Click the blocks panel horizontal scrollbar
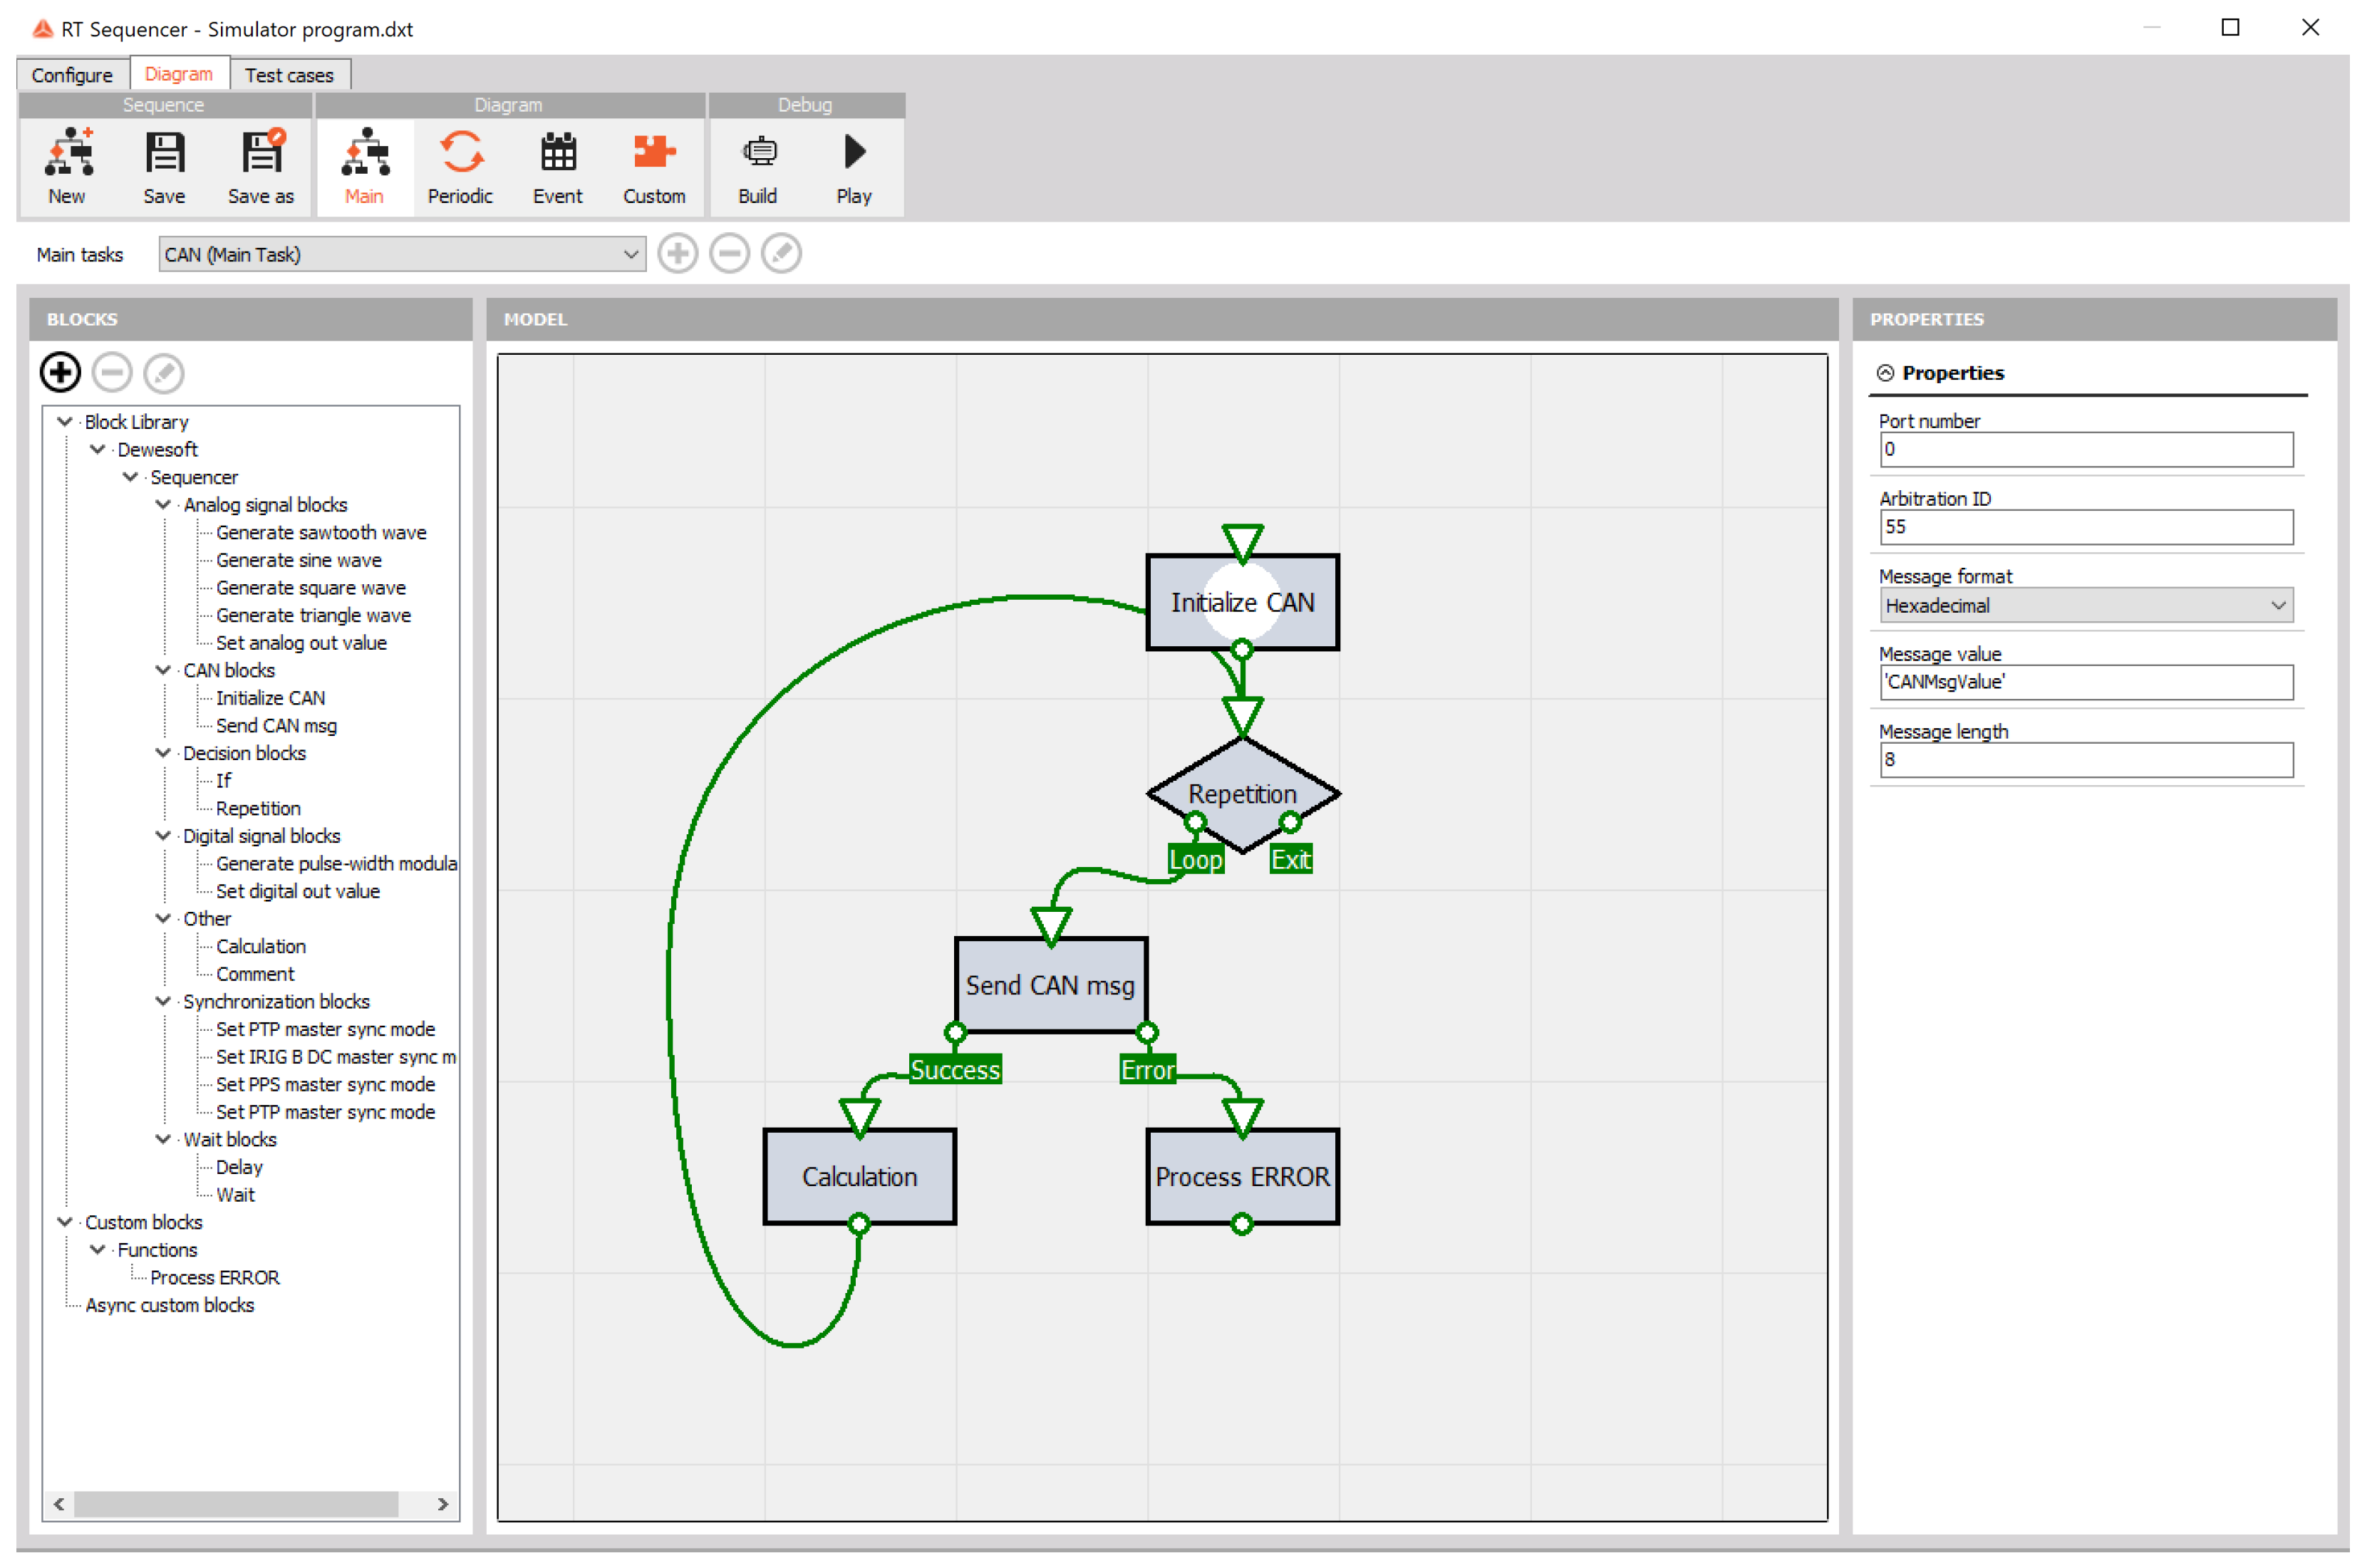This screenshot has width=2372, height=1568. [236, 1504]
